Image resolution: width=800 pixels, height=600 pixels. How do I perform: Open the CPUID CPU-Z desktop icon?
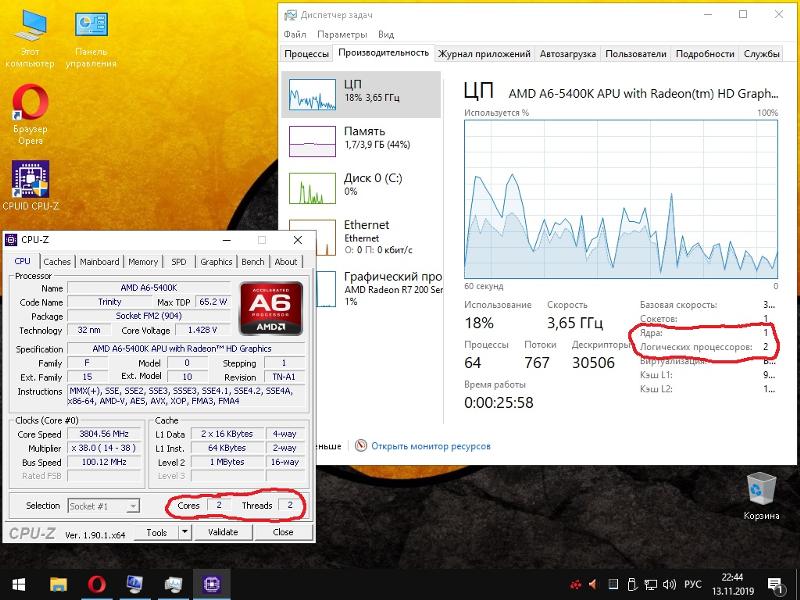(x=30, y=180)
